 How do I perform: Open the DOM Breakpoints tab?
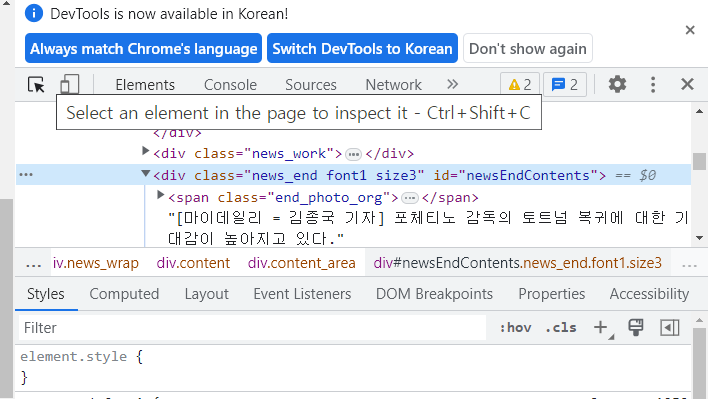(x=434, y=294)
